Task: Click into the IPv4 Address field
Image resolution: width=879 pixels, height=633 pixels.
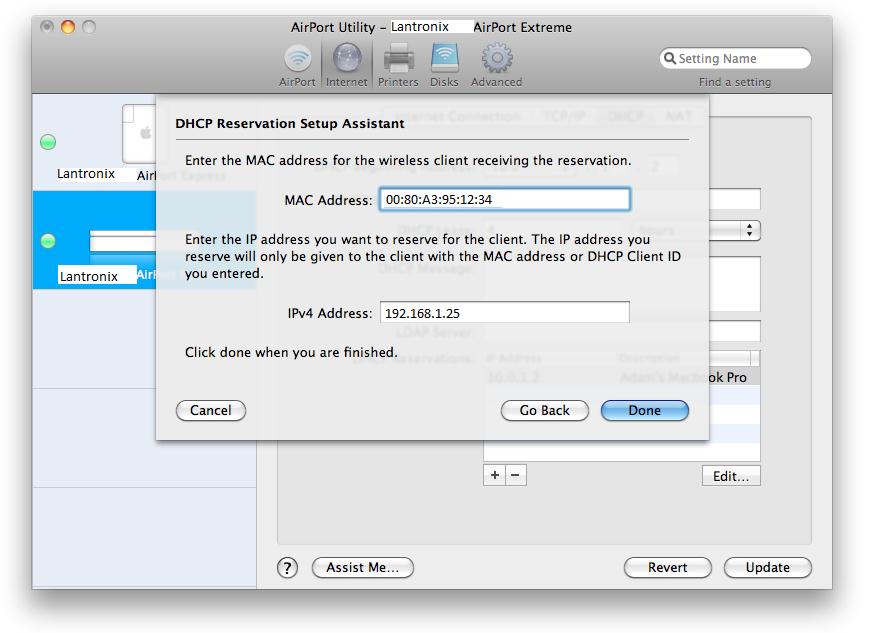Action: (x=504, y=313)
